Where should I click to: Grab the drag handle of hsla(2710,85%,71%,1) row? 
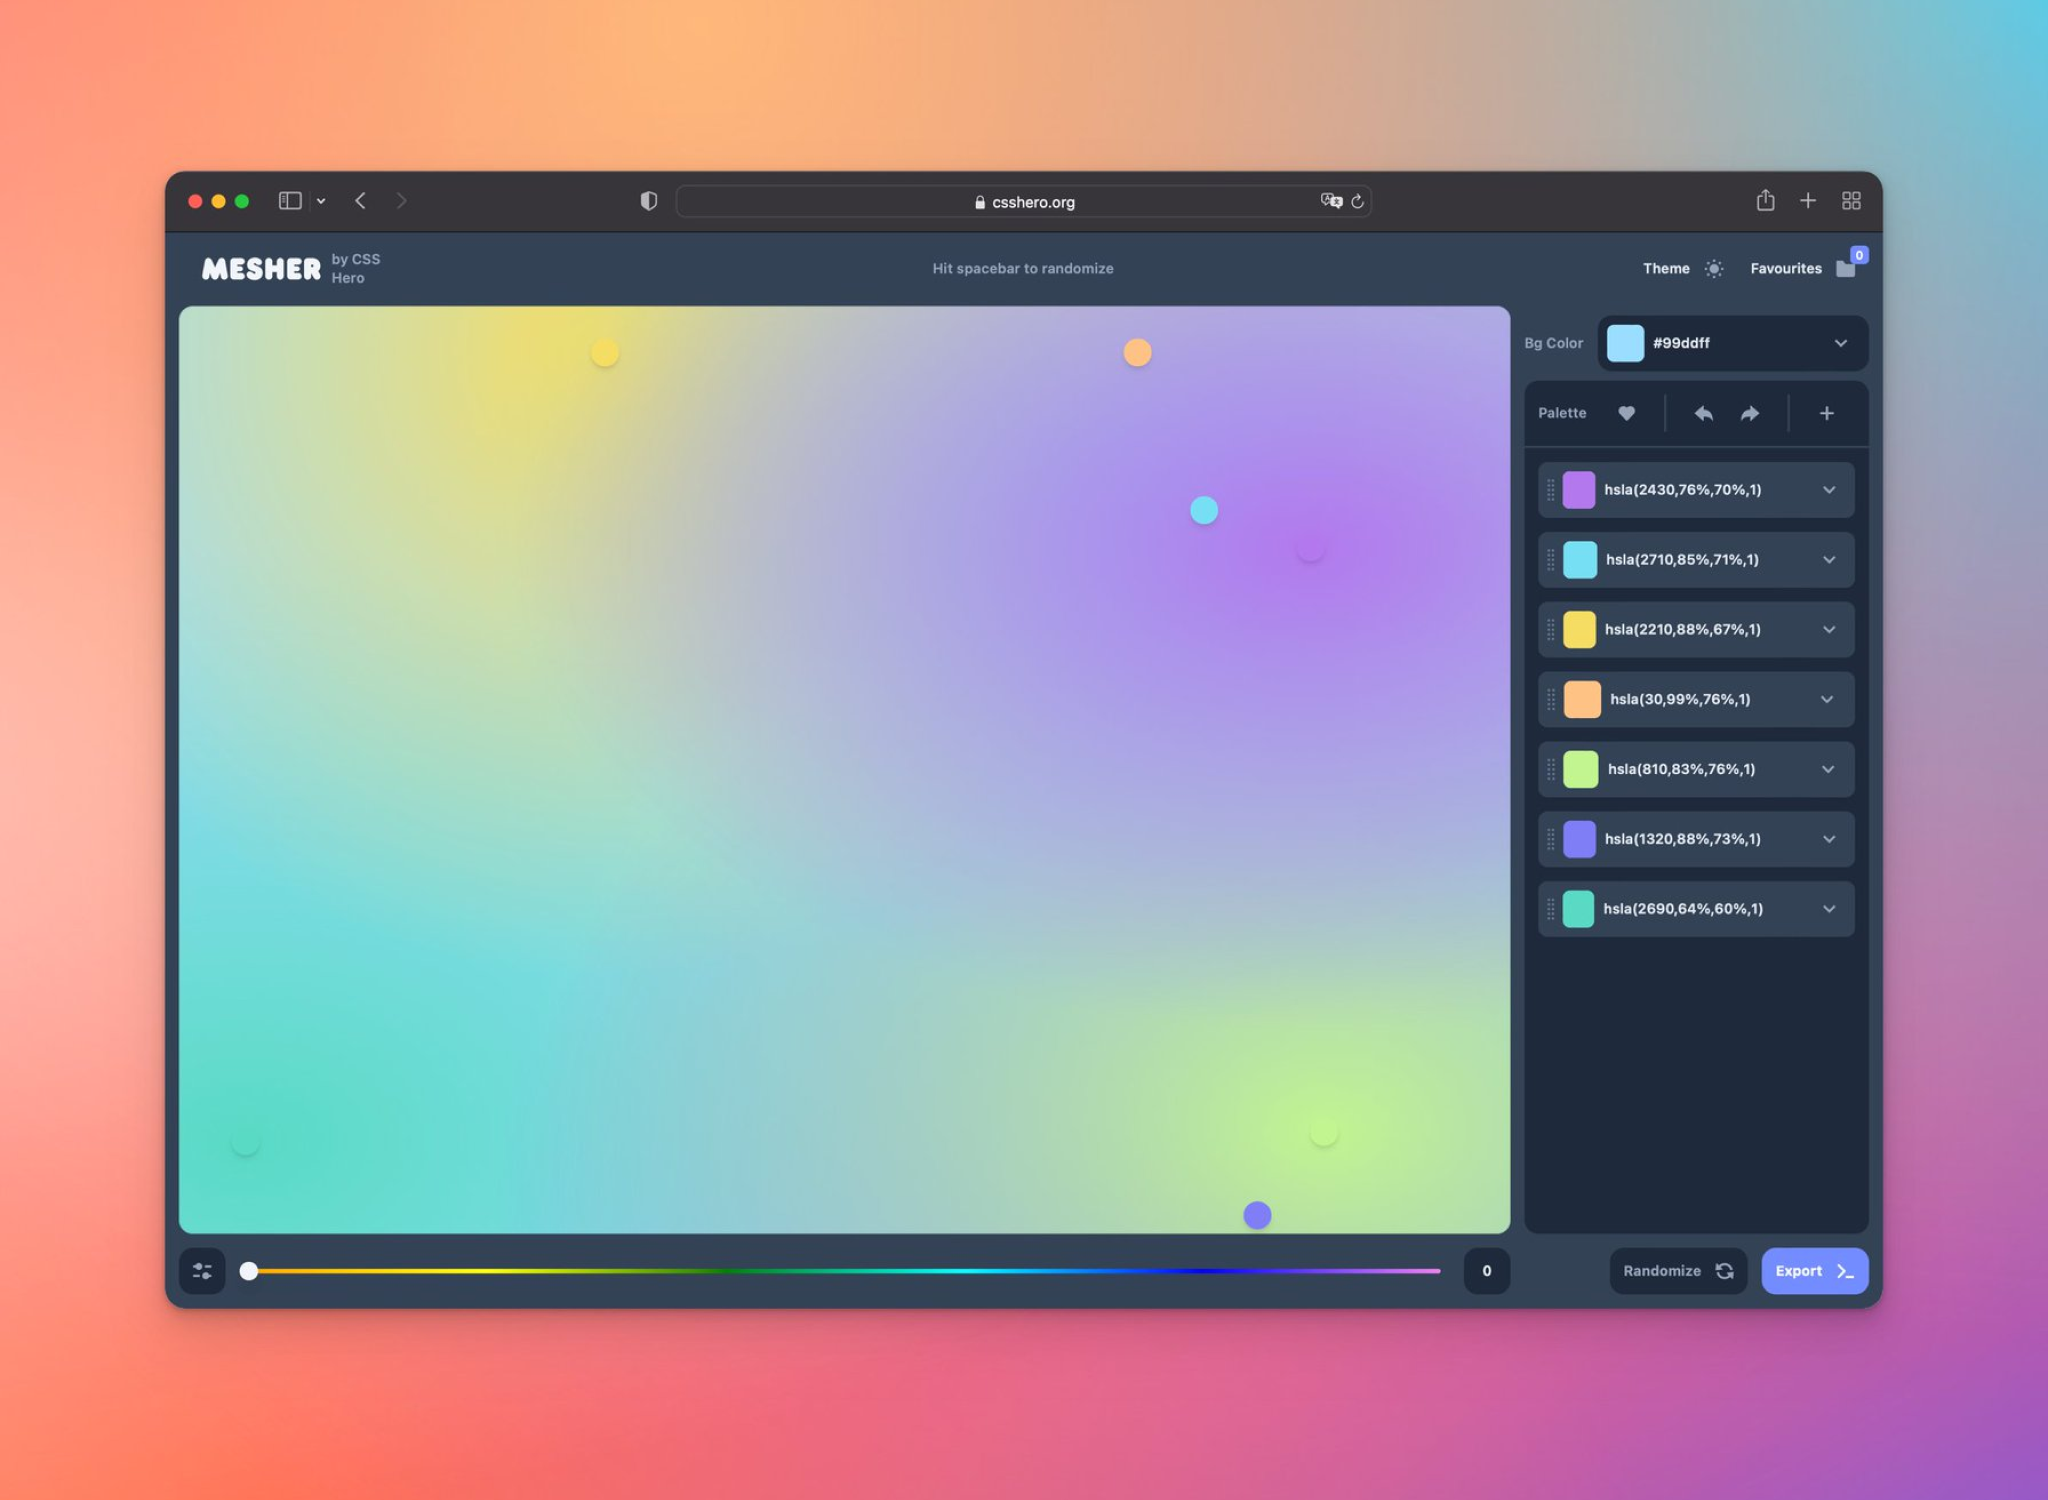coord(1551,560)
